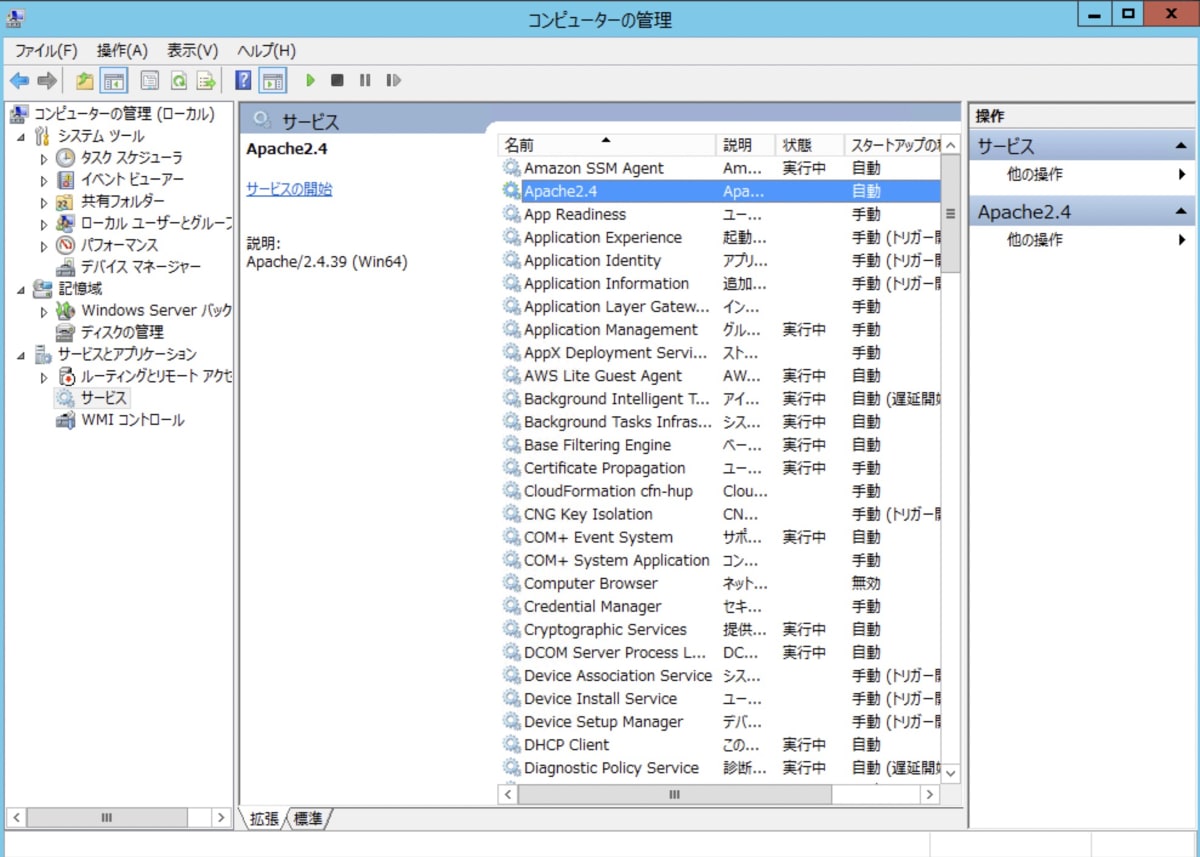Collapse the システム ツール tree node
The height and width of the screenshot is (857, 1200).
point(22,136)
